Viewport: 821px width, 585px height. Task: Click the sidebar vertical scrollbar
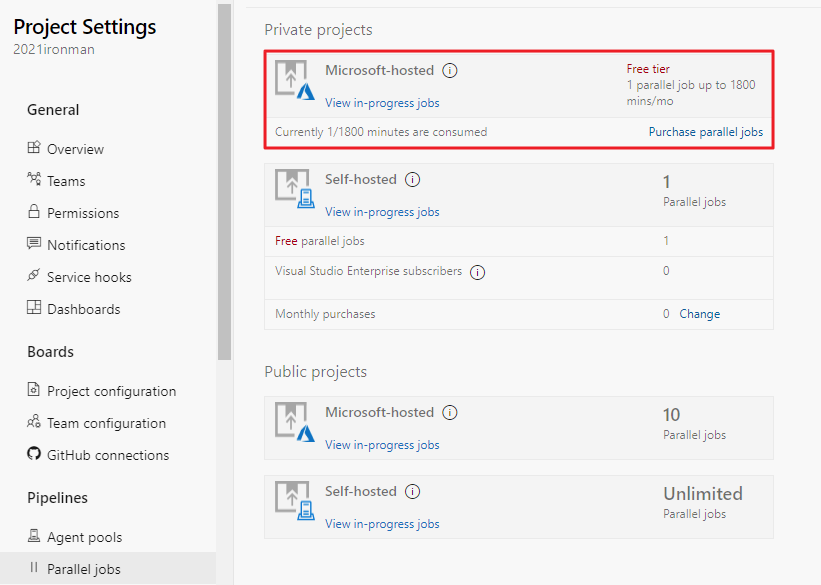[x=224, y=180]
